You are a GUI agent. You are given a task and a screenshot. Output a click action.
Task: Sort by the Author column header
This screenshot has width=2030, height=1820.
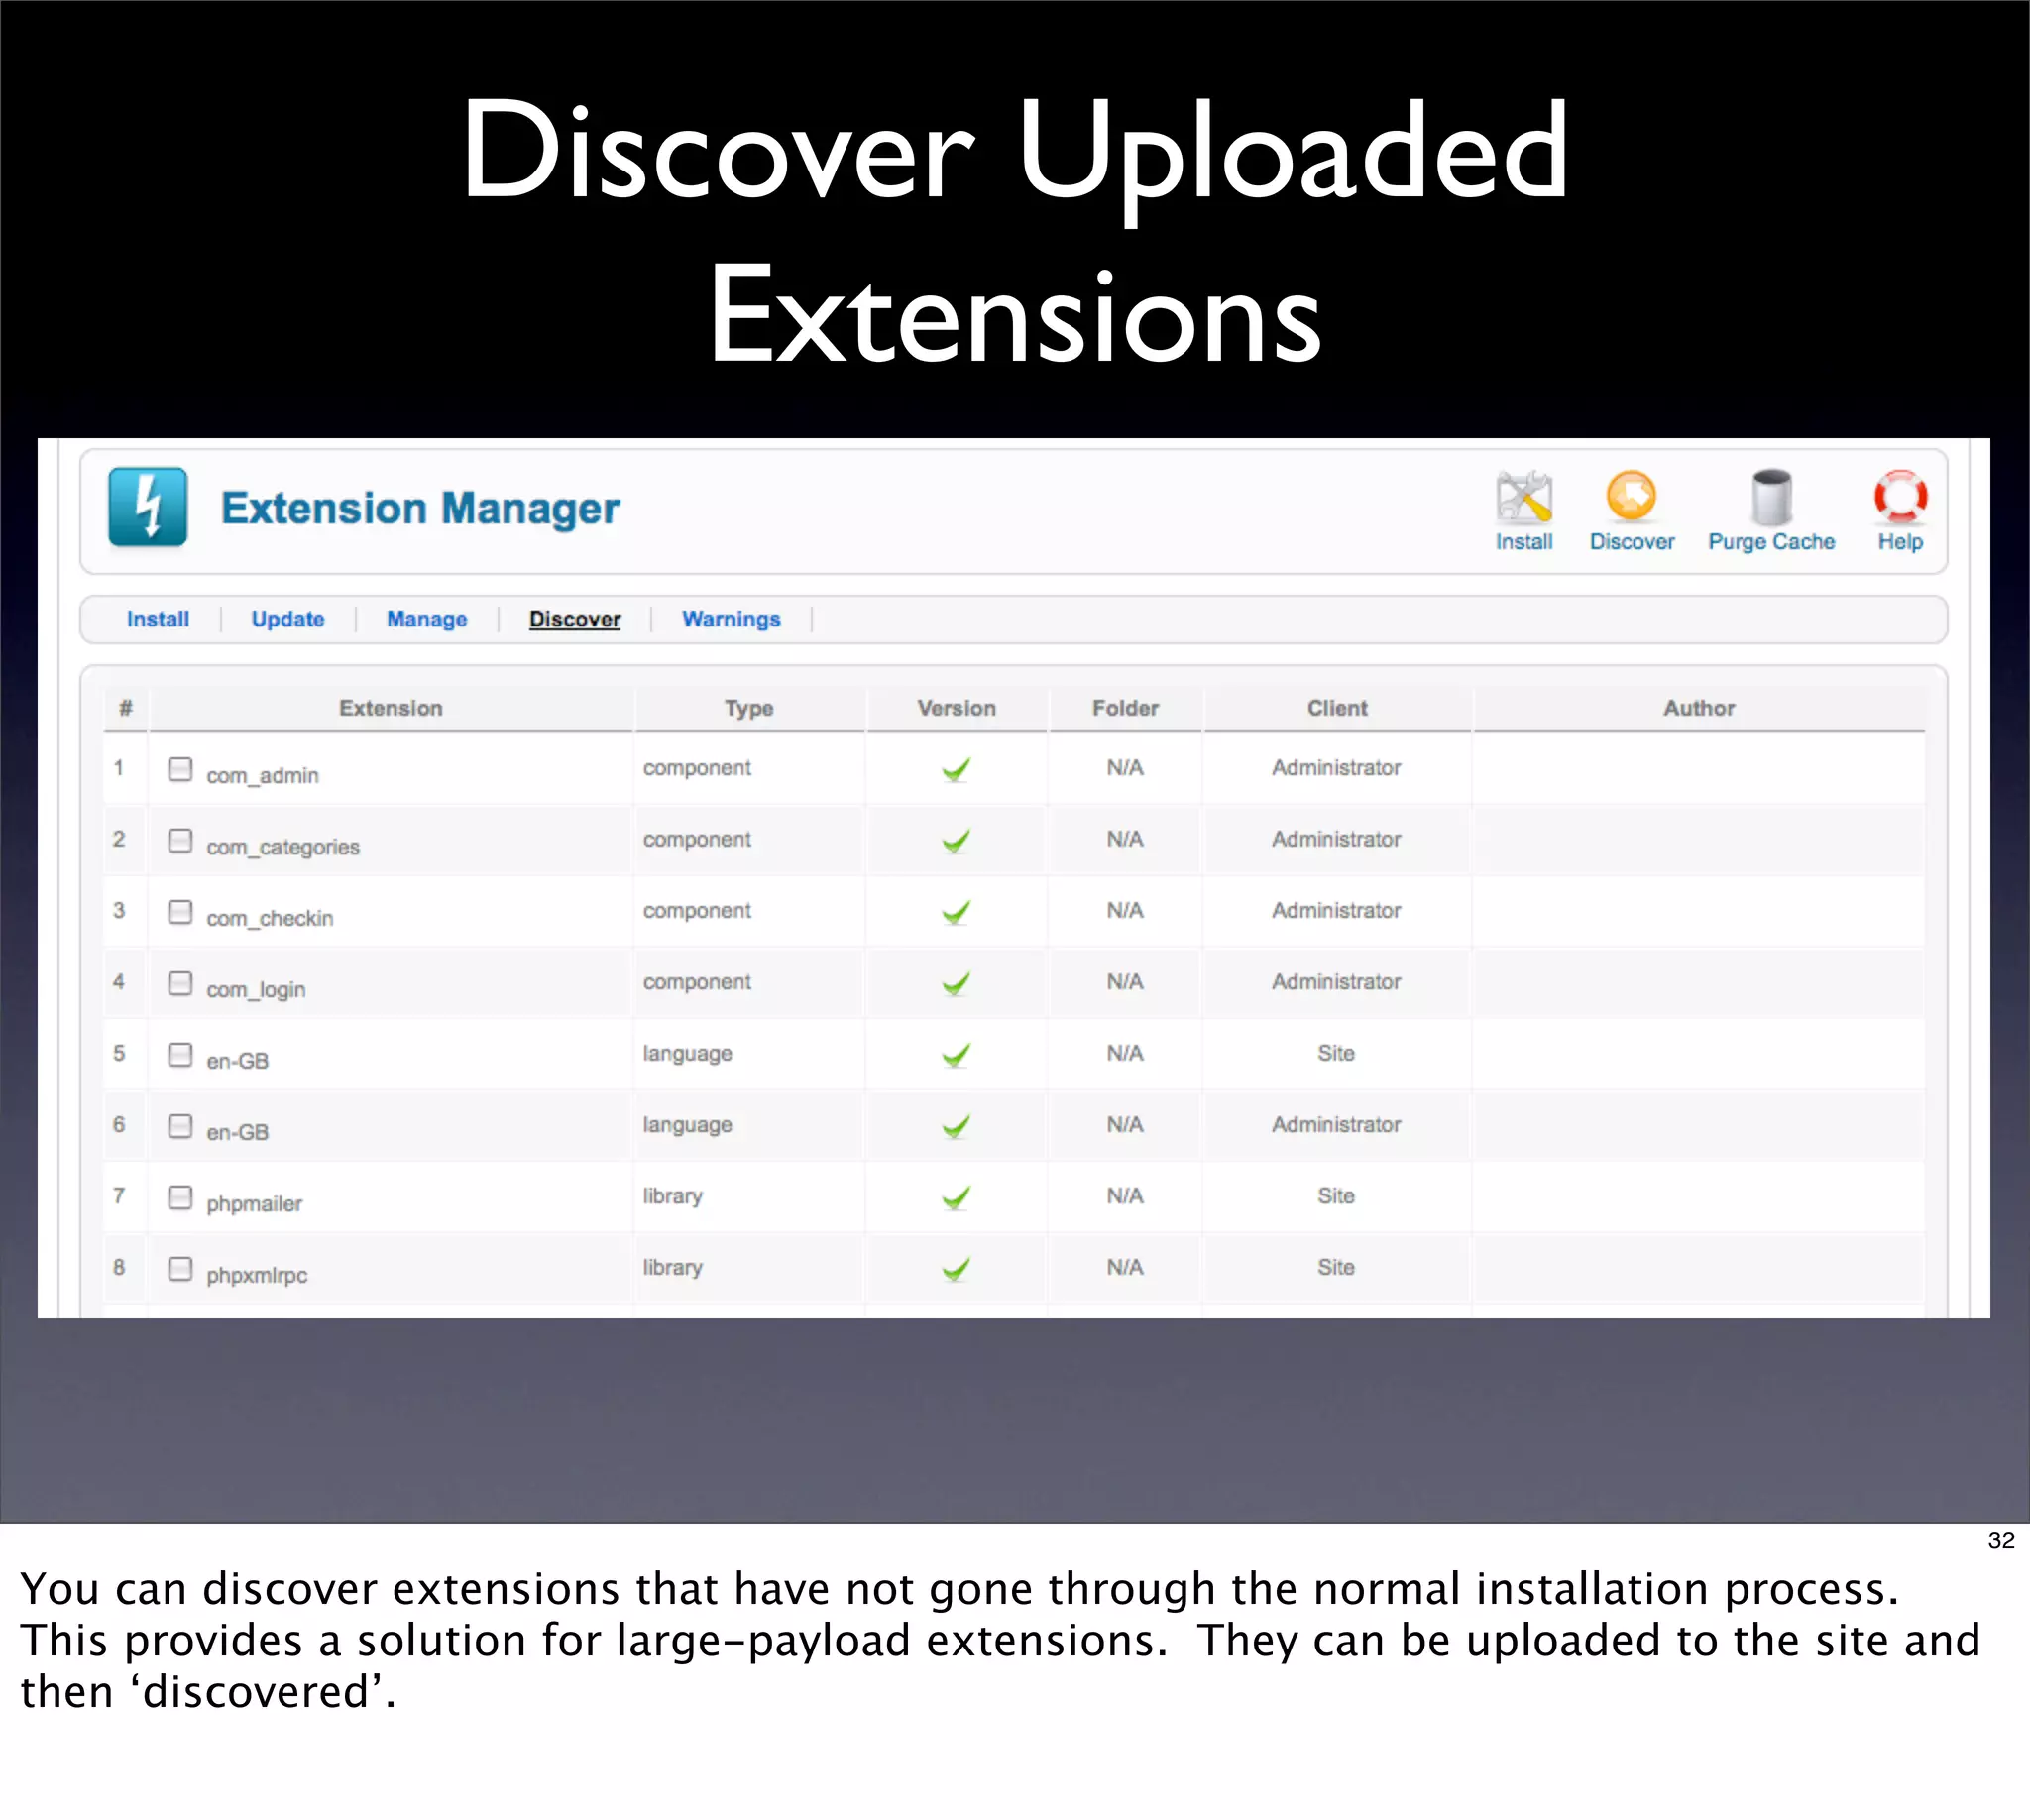click(x=1699, y=708)
